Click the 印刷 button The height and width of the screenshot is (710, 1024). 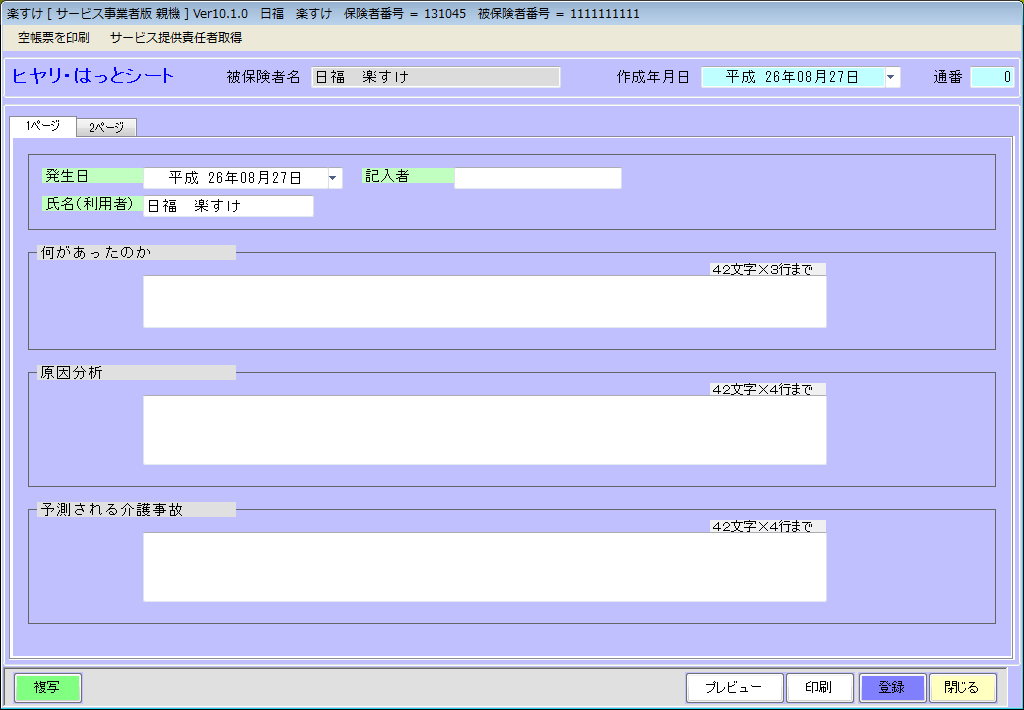coord(820,688)
